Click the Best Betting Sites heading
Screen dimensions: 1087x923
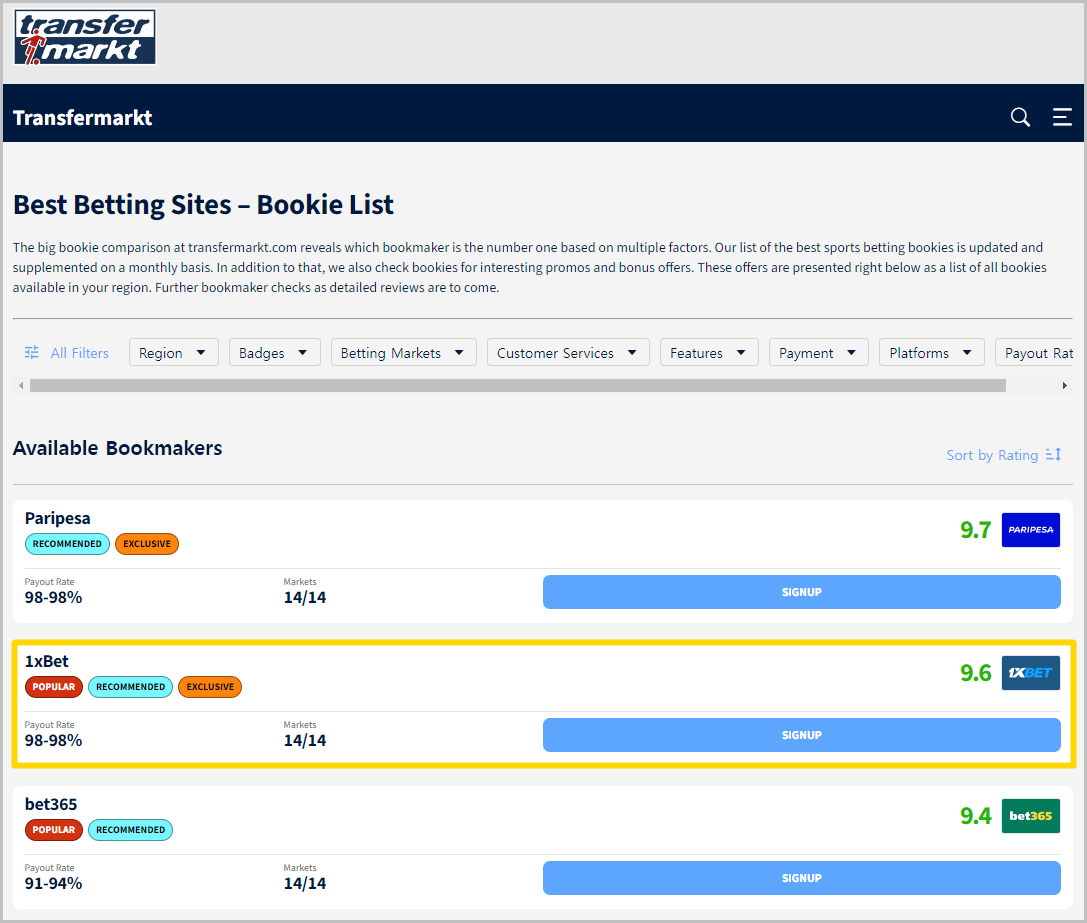(x=203, y=205)
